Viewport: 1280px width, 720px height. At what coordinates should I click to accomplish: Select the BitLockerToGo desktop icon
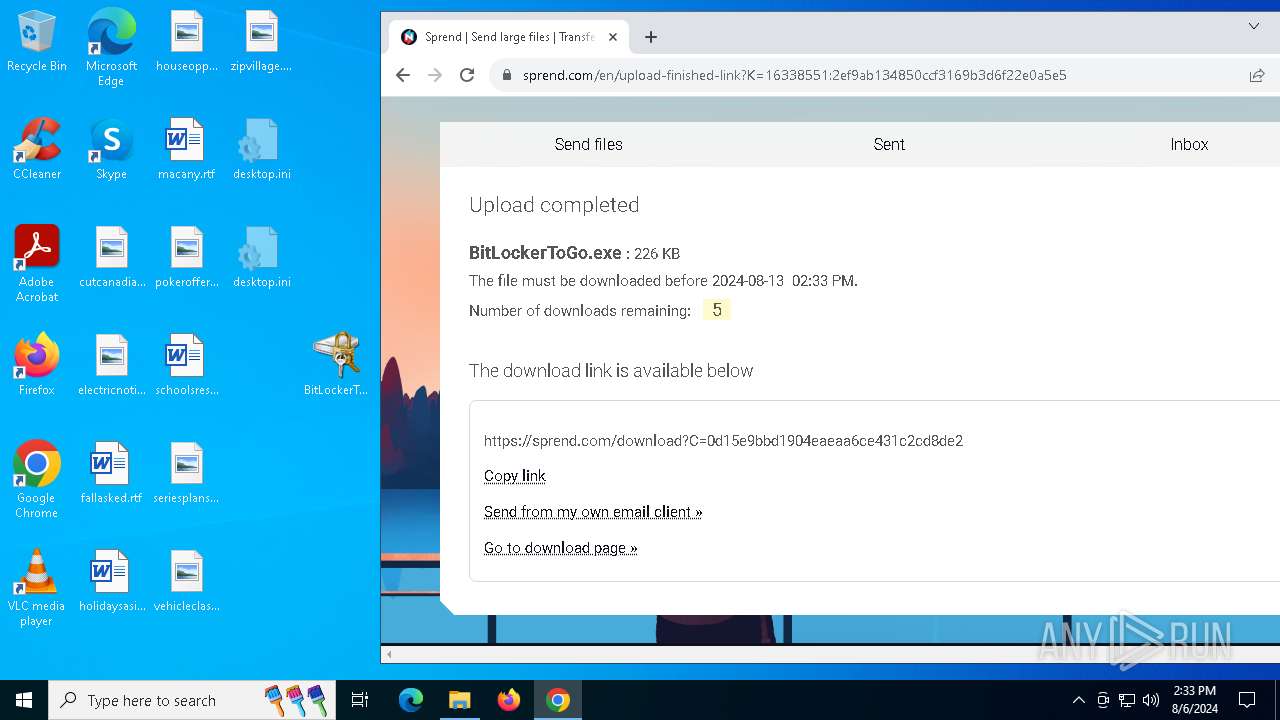click(336, 364)
